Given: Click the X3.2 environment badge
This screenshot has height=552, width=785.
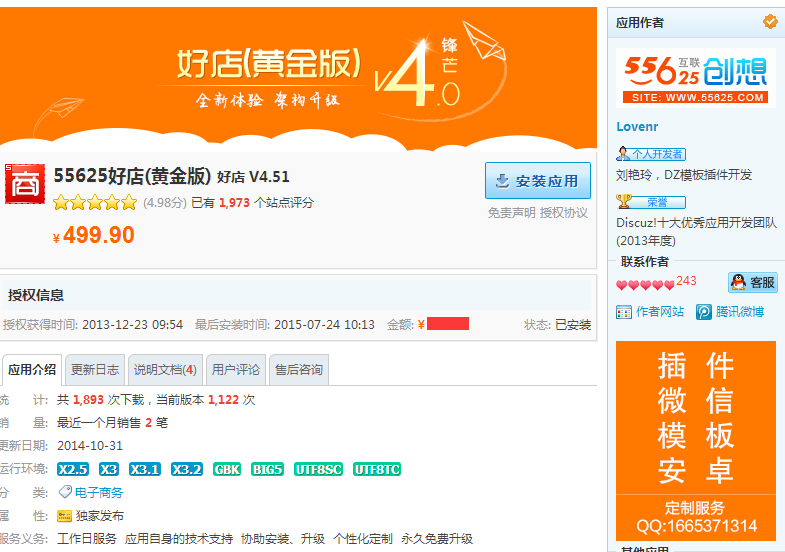Looking at the screenshot, I should click(187, 469).
